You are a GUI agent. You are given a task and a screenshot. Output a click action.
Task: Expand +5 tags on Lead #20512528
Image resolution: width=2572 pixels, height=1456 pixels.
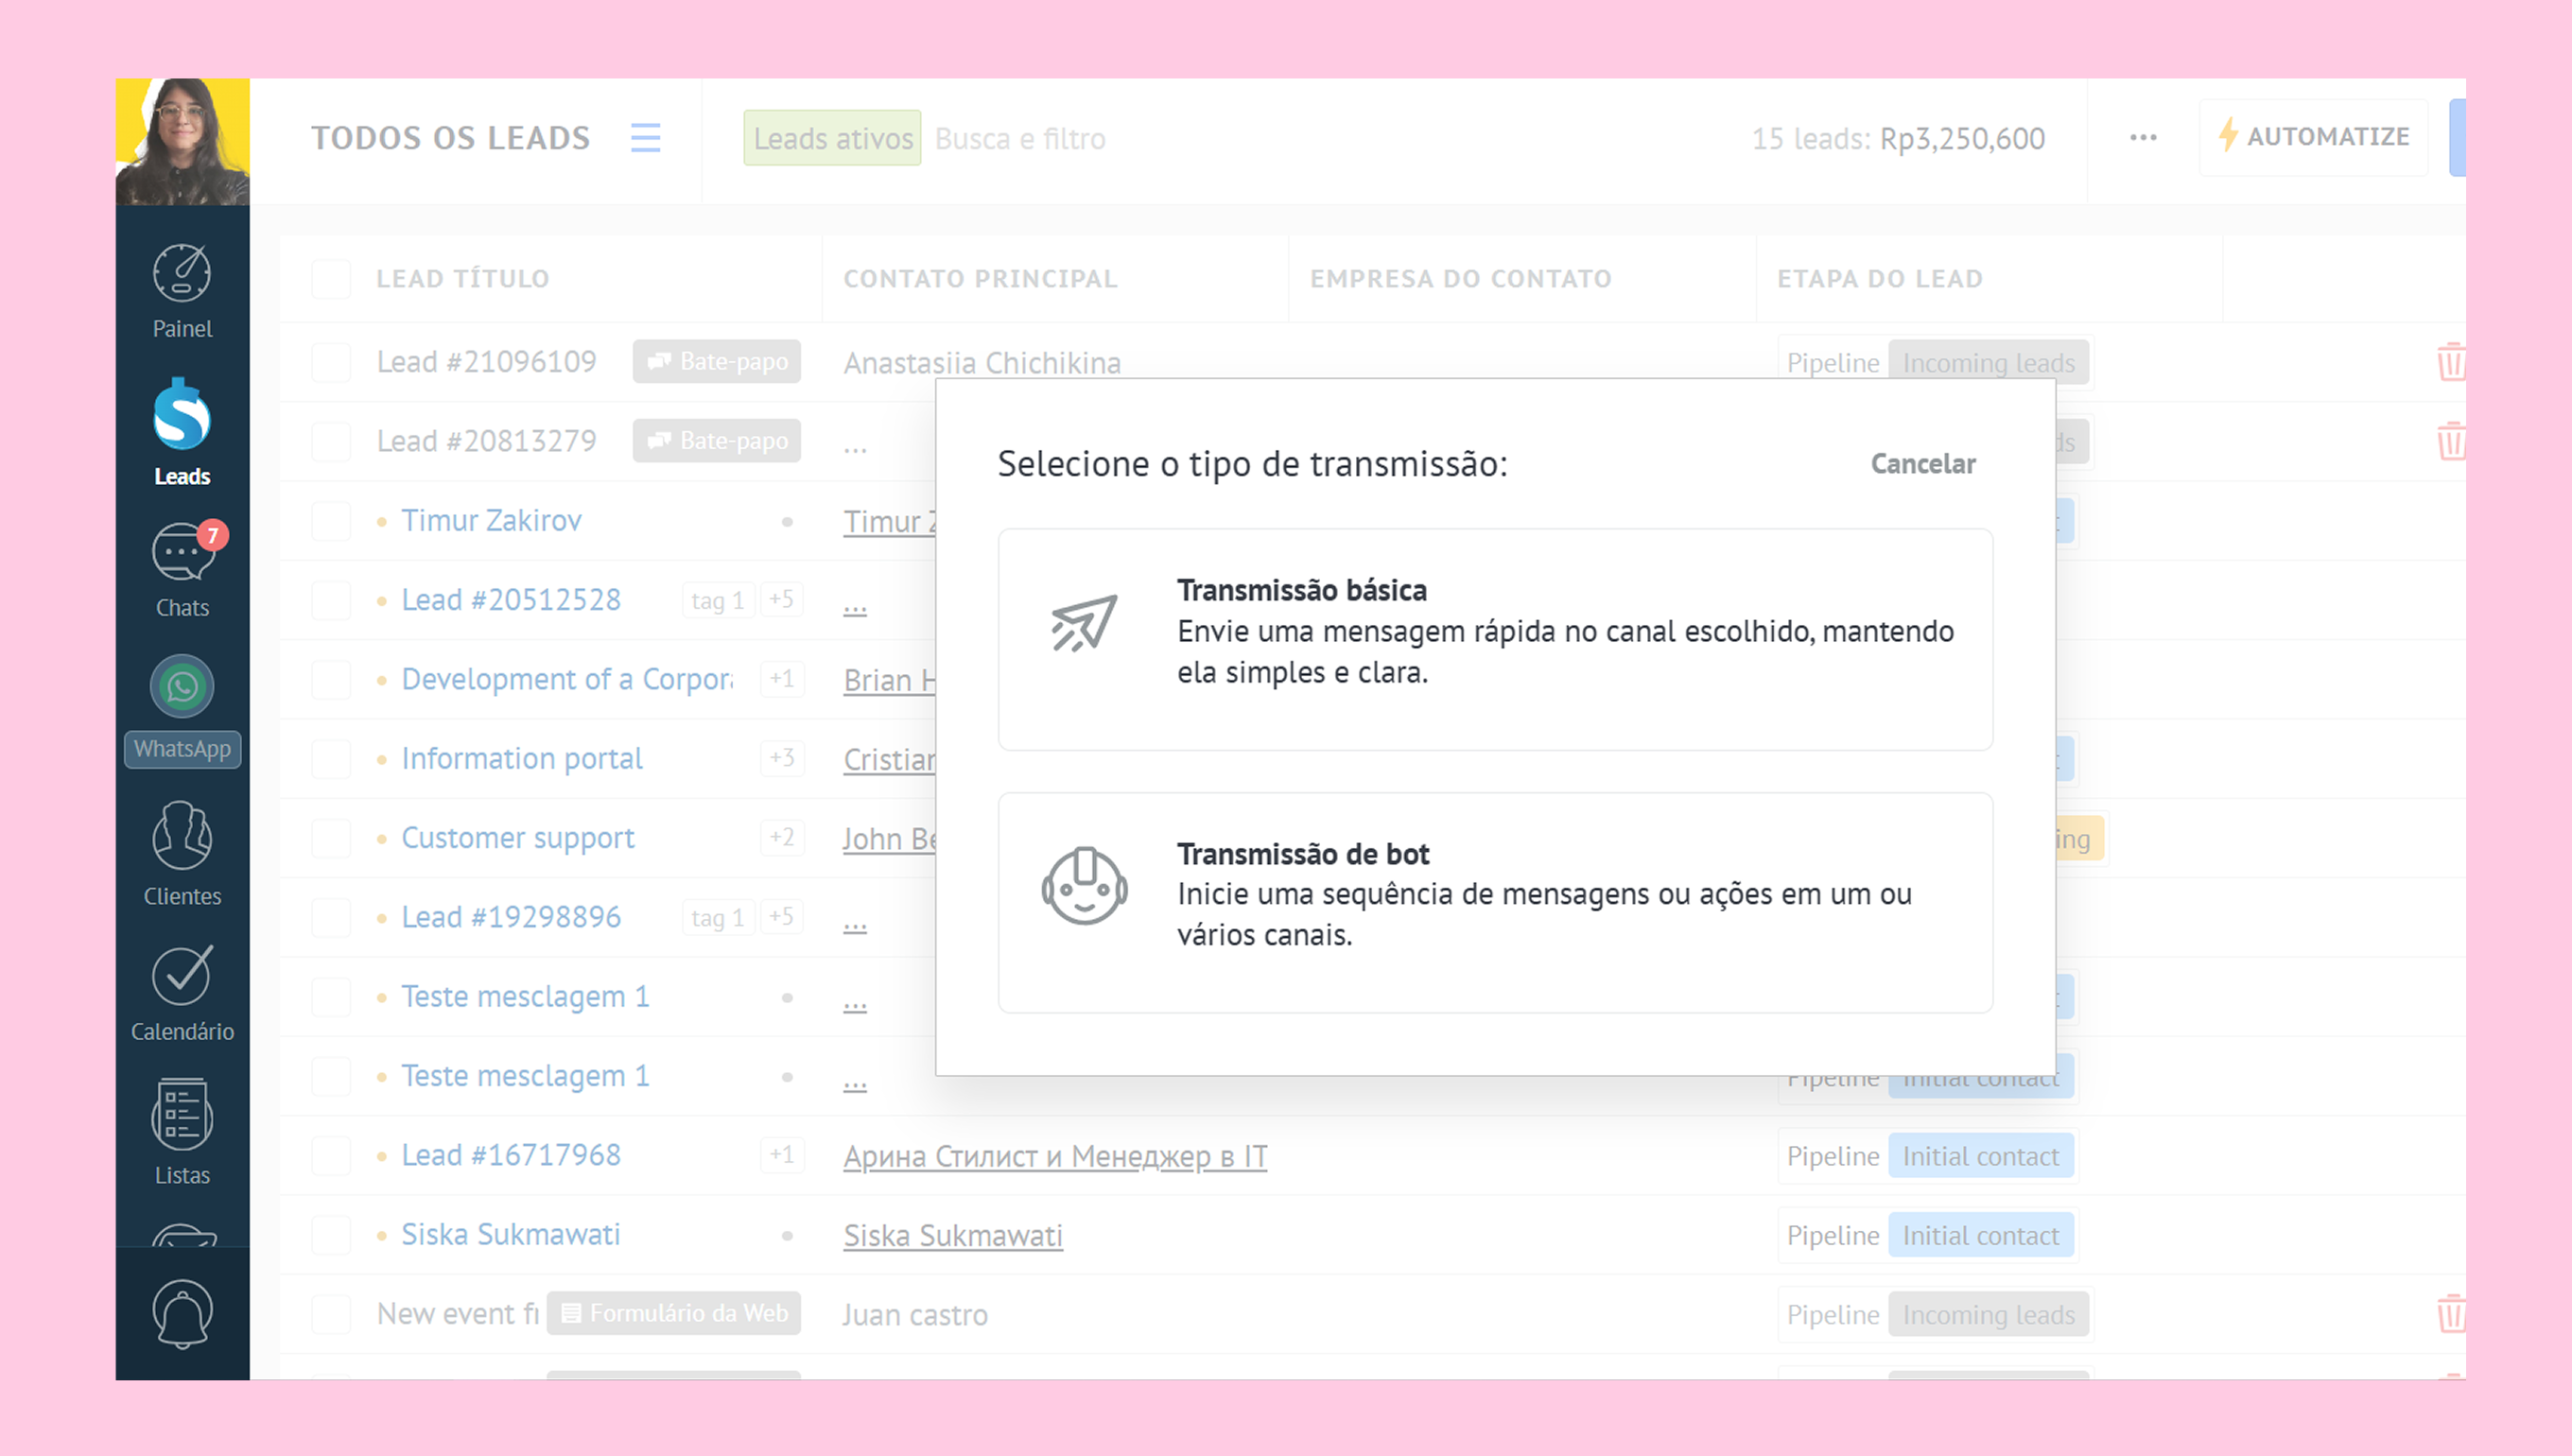pos(781,600)
